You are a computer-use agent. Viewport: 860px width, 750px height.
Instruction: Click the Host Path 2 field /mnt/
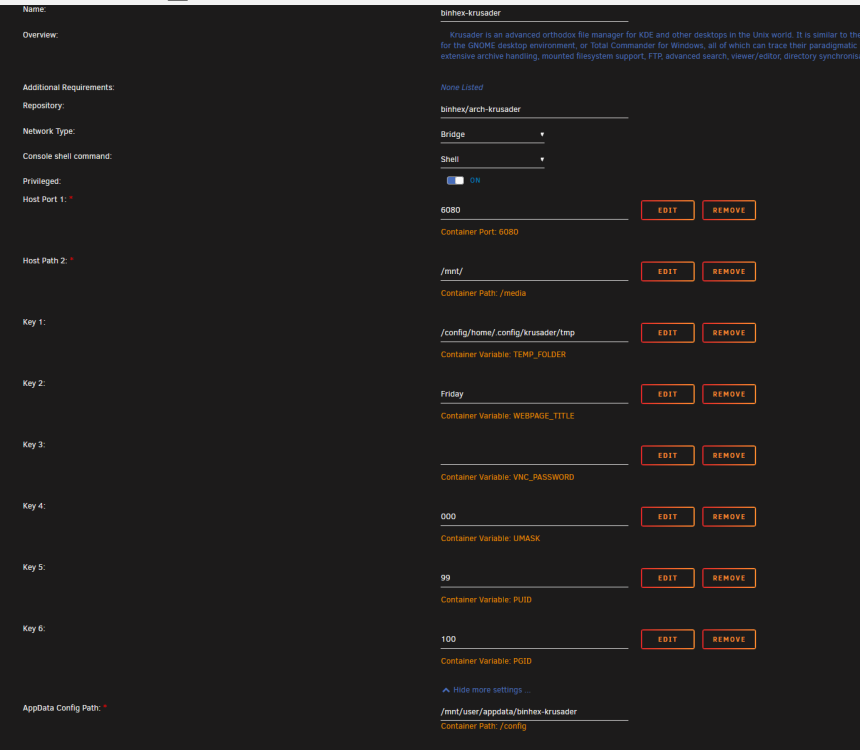click(534, 272)
